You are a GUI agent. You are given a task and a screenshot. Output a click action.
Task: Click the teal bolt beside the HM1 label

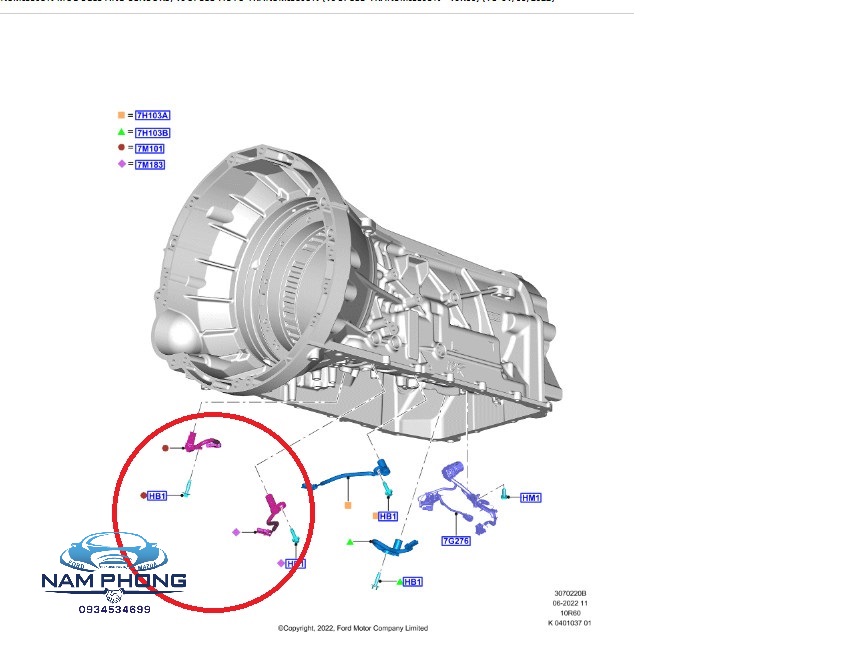pos(504,493)
